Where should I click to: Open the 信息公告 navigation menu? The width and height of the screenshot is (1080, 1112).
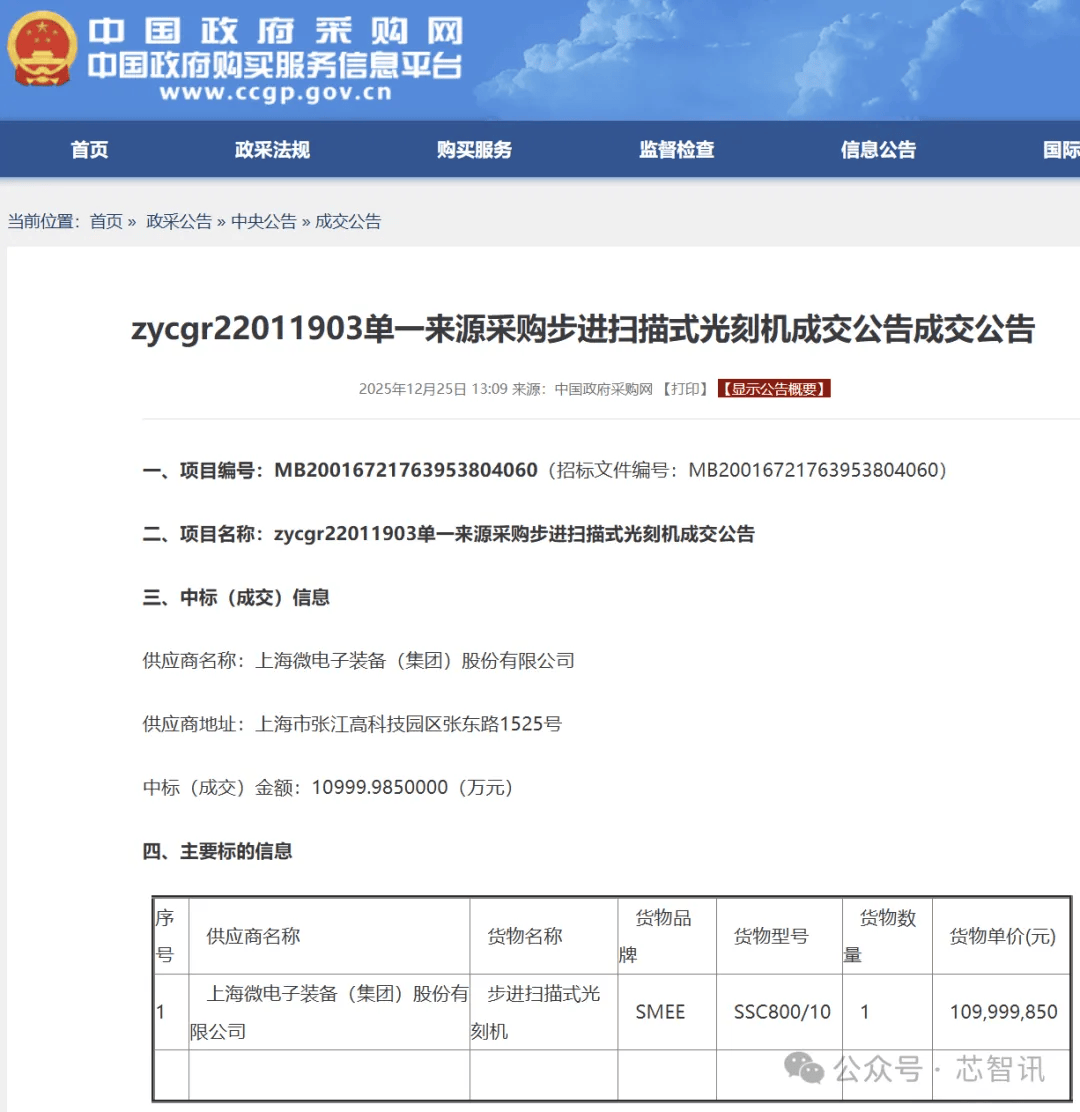(x=878, y=150)
